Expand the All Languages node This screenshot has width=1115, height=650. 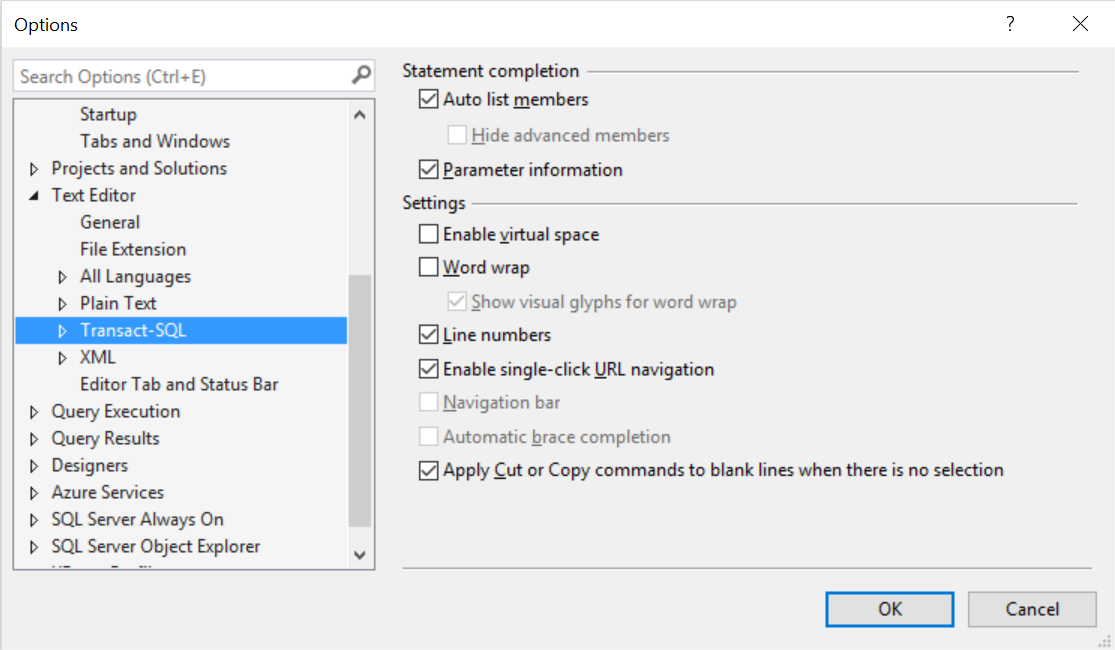(x=62, y=277)
